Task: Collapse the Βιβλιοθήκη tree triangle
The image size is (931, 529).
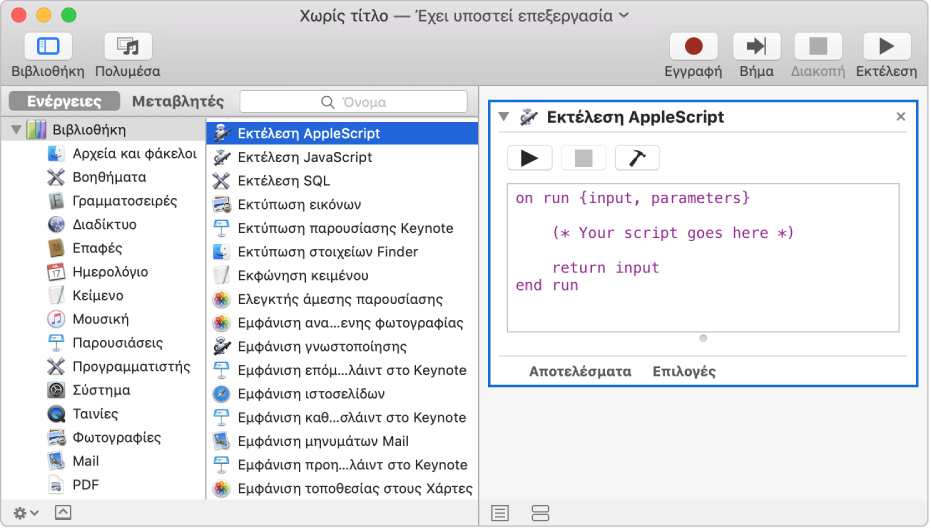Action: tap(16, 130)
